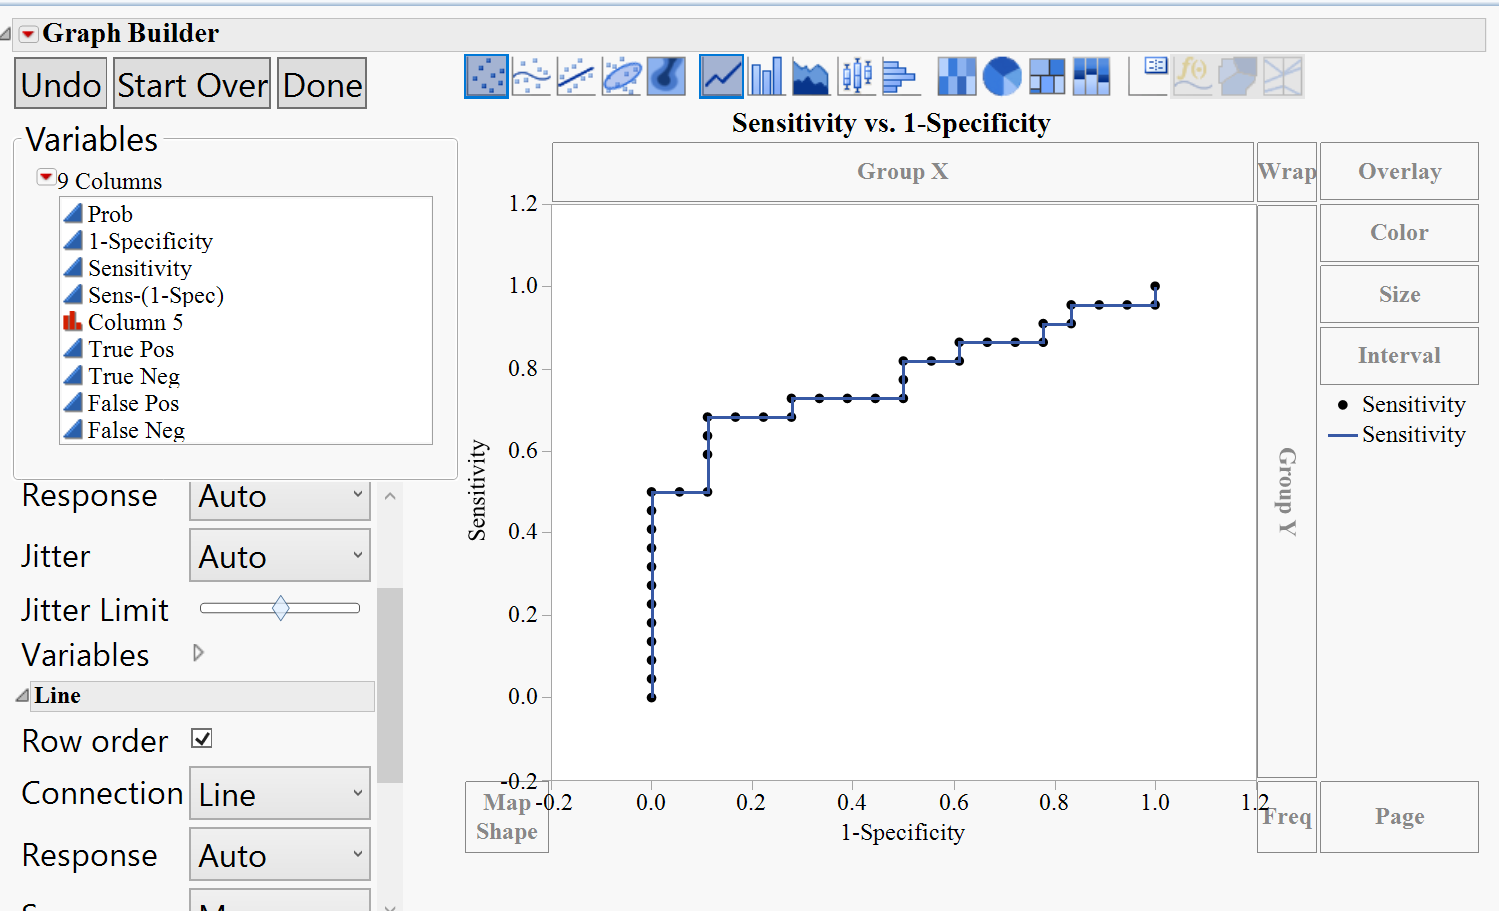Click the red triangle beside Graph Builder
1499x911 pixels.
point(27,32)
